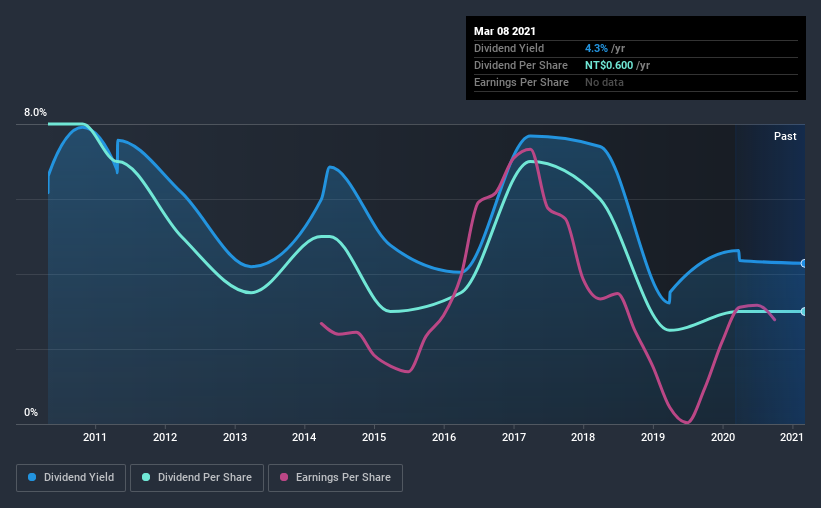Toggle the Earnings Per Share legend button
This screenshot has width=821, height=508.
[x=335, y=478]
